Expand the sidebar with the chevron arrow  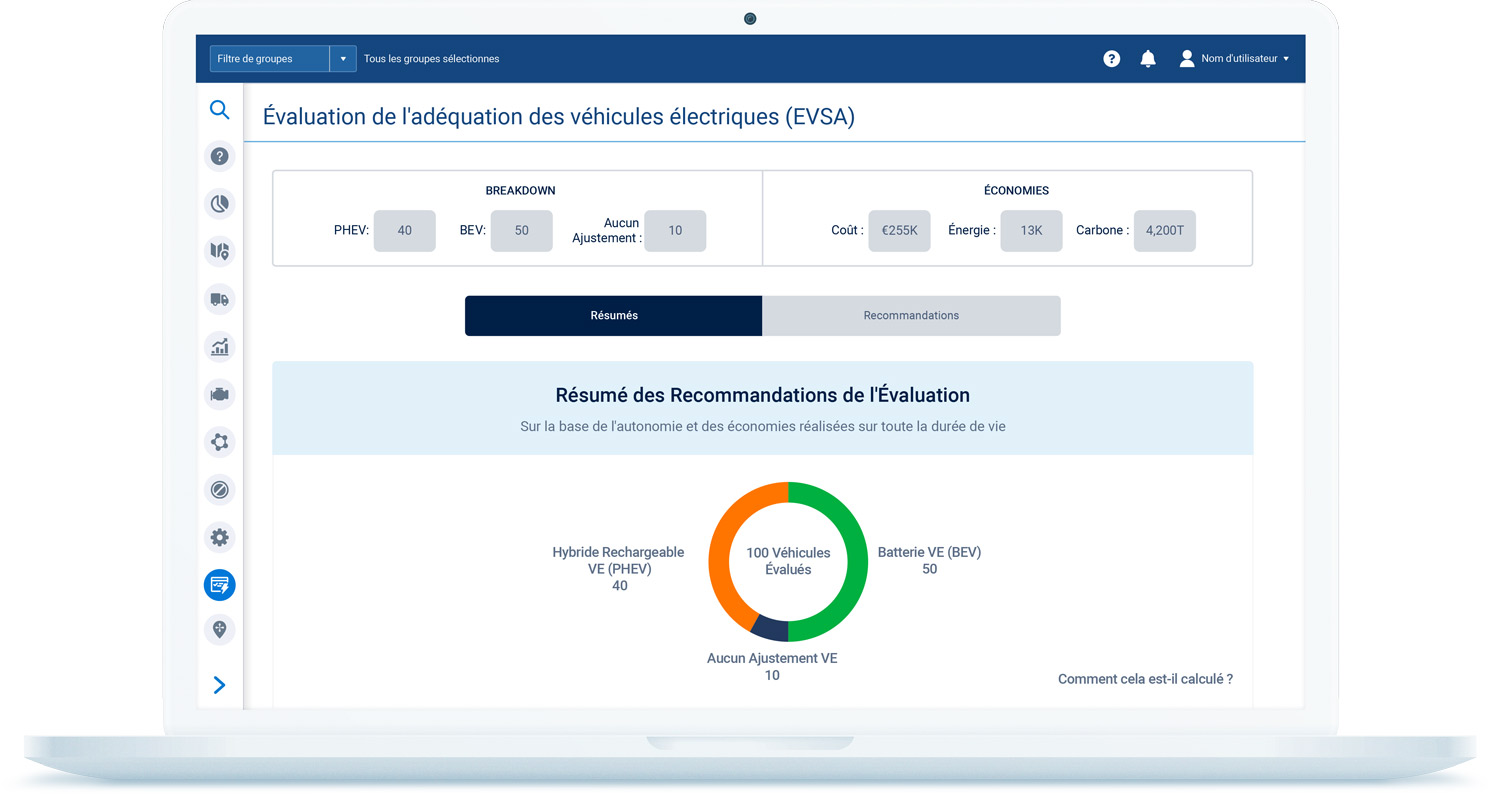(220, 685)
